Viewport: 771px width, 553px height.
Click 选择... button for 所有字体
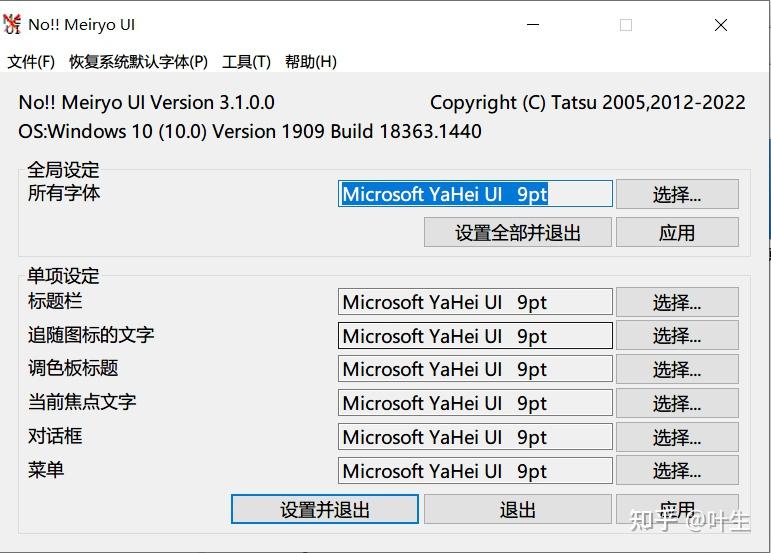click(677, 194)
